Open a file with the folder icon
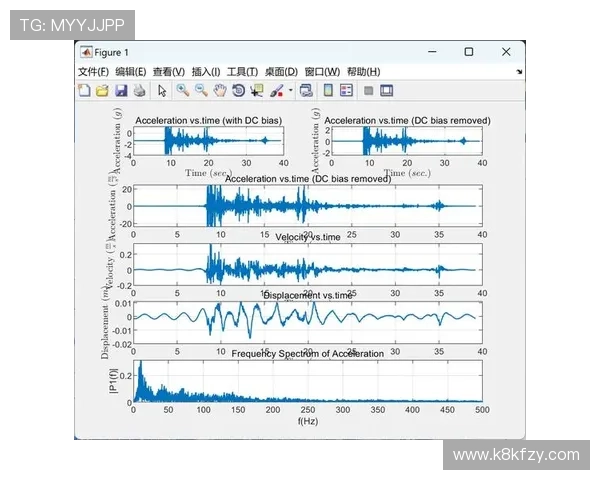Screen dimensions: 600x480 [102, 90]
